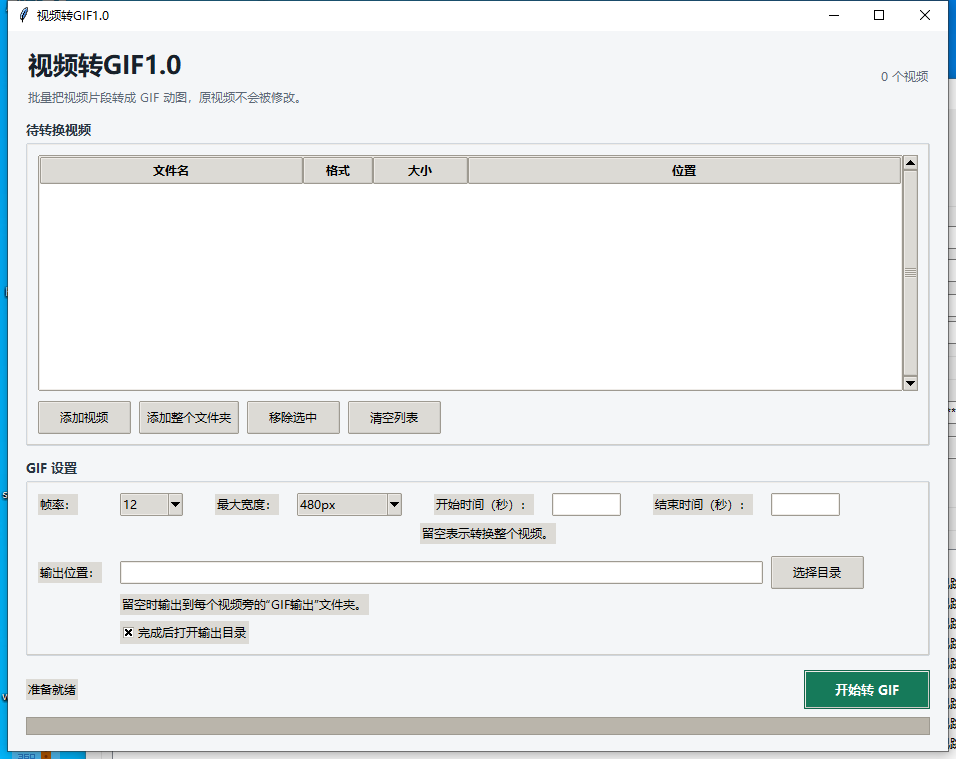956x759 pixels.
Task: Click the 添加整个文件夹 button
Action: 189,418
